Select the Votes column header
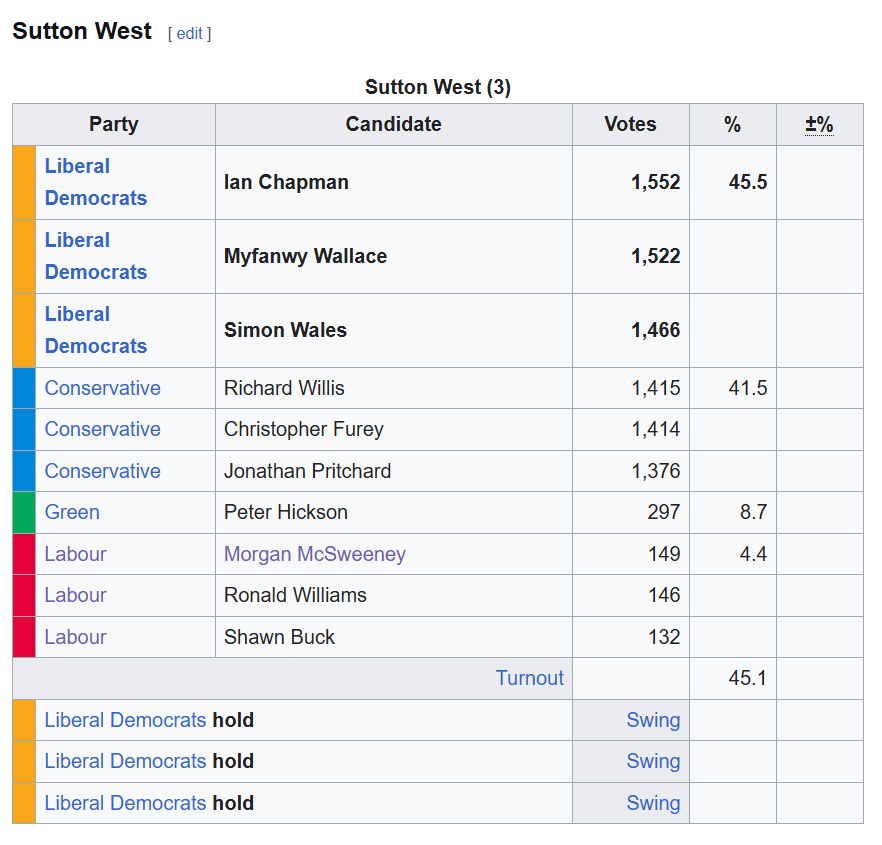The image size is (882, 845). (x=630, y=124)
